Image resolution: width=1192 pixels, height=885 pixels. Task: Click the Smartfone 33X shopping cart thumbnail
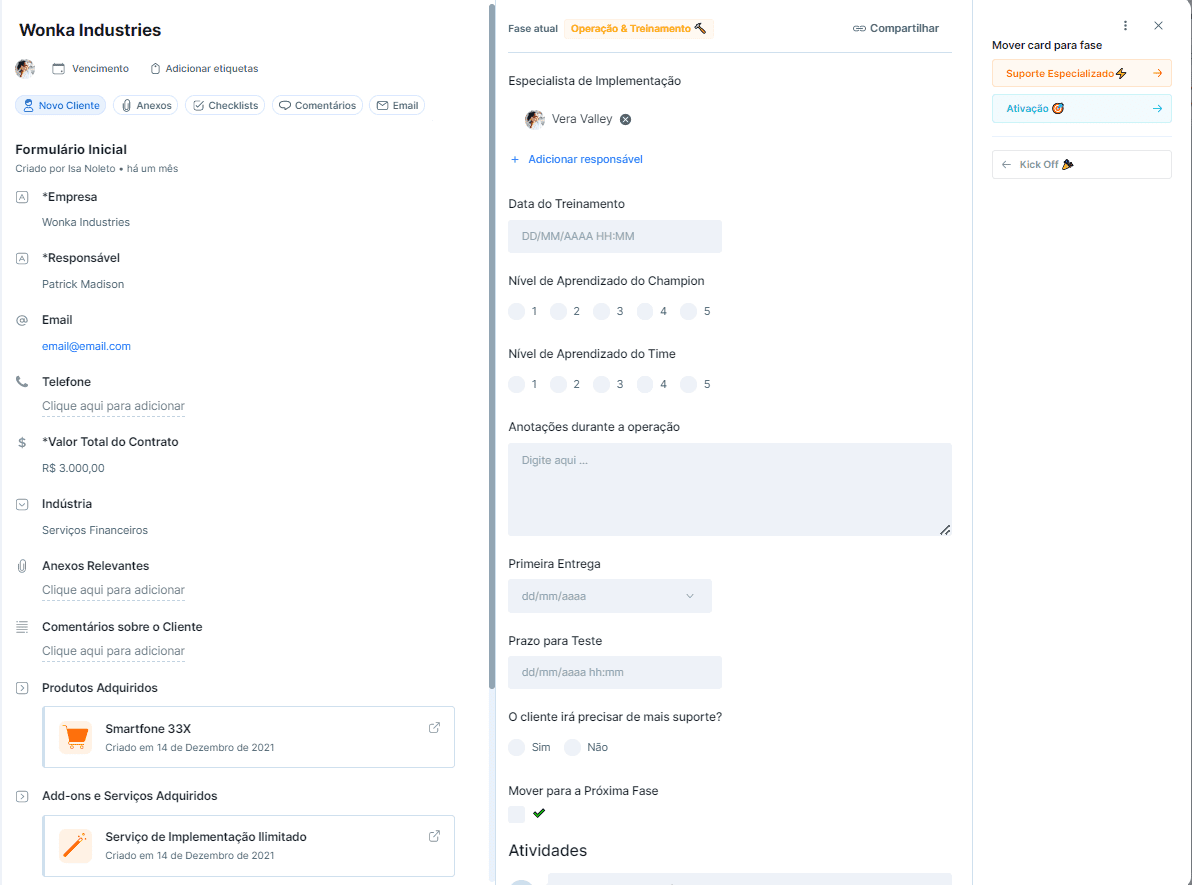tap(75, 737)
